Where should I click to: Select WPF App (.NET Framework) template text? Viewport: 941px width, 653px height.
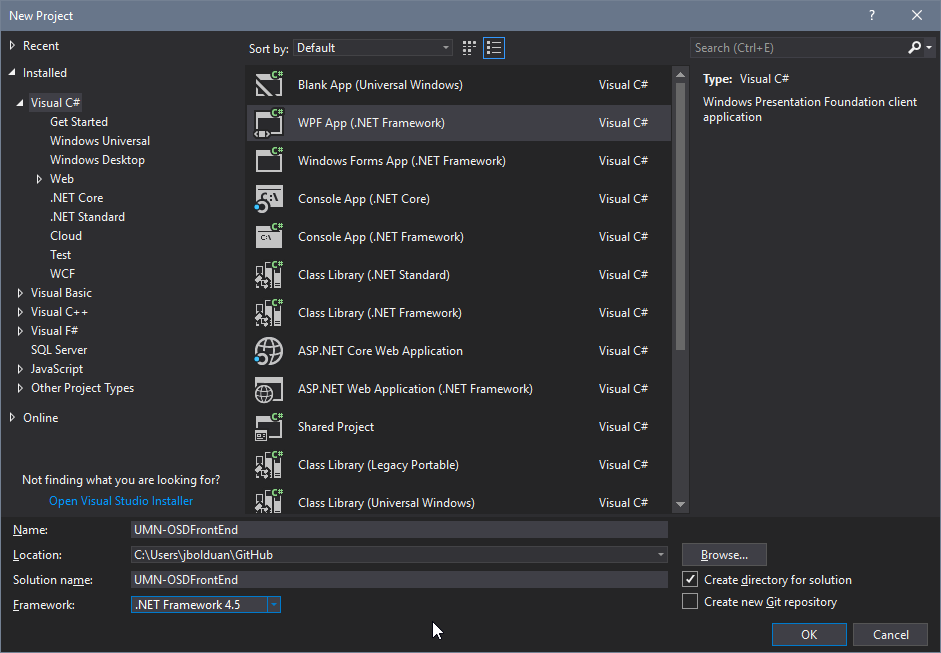[371, 122]
